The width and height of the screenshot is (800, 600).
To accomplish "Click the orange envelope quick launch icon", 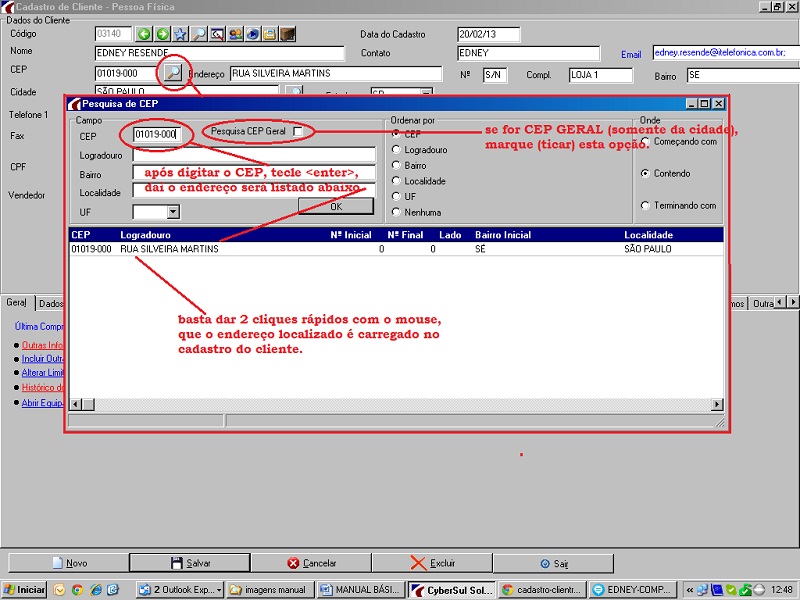I will tap(60, 590).
